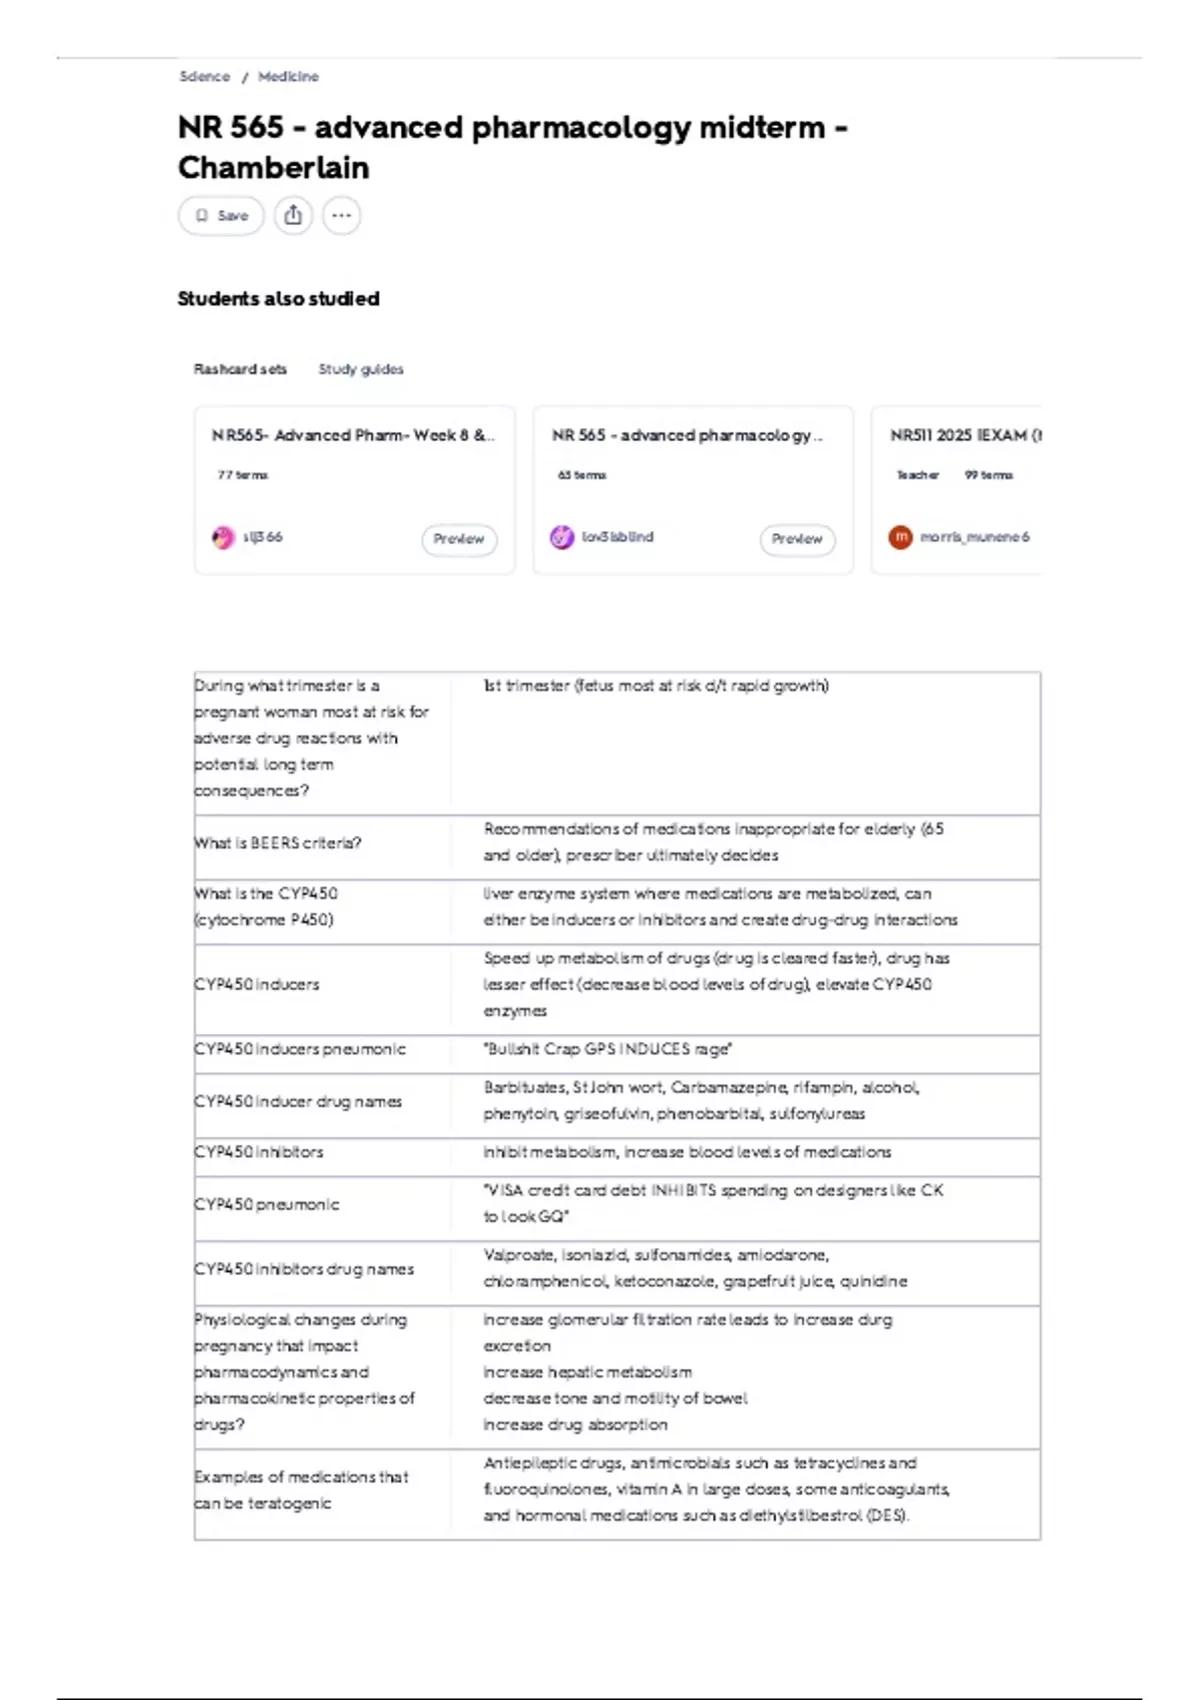The width and height of the screenshot is (1200, 1700).
Task: Click slj366 user avatar
Action: 223,538
